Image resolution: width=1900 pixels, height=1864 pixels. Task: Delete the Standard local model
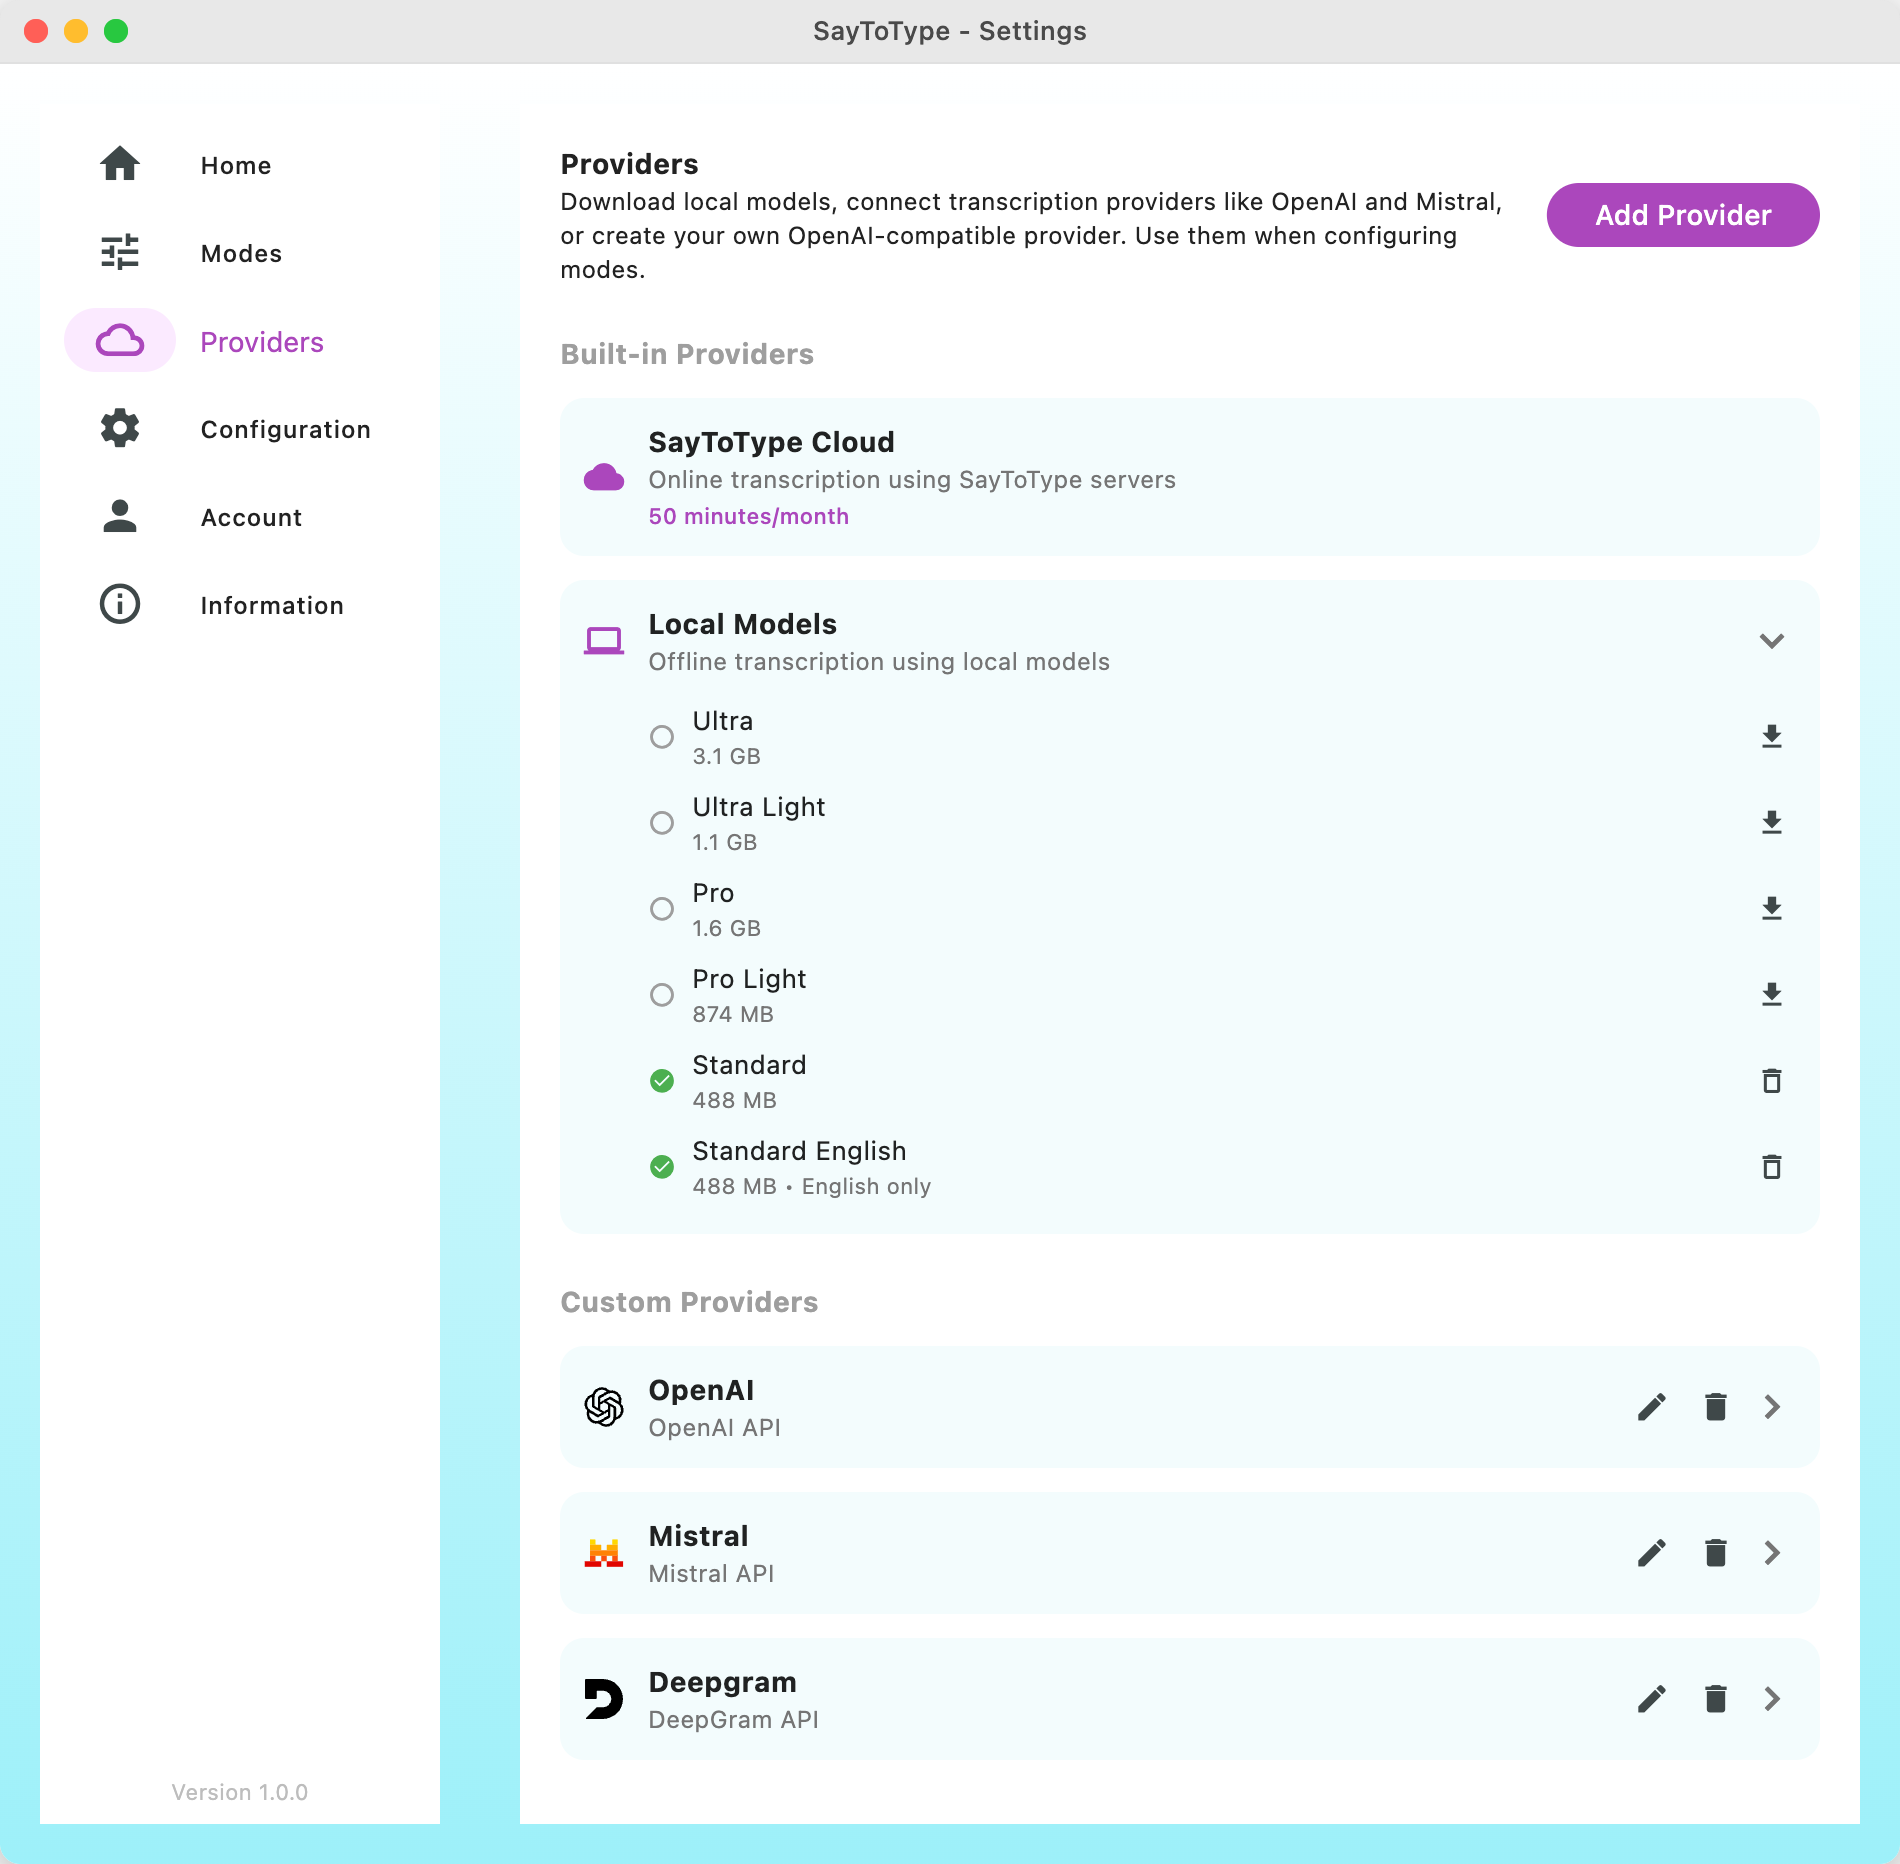pos(1771,1081)
